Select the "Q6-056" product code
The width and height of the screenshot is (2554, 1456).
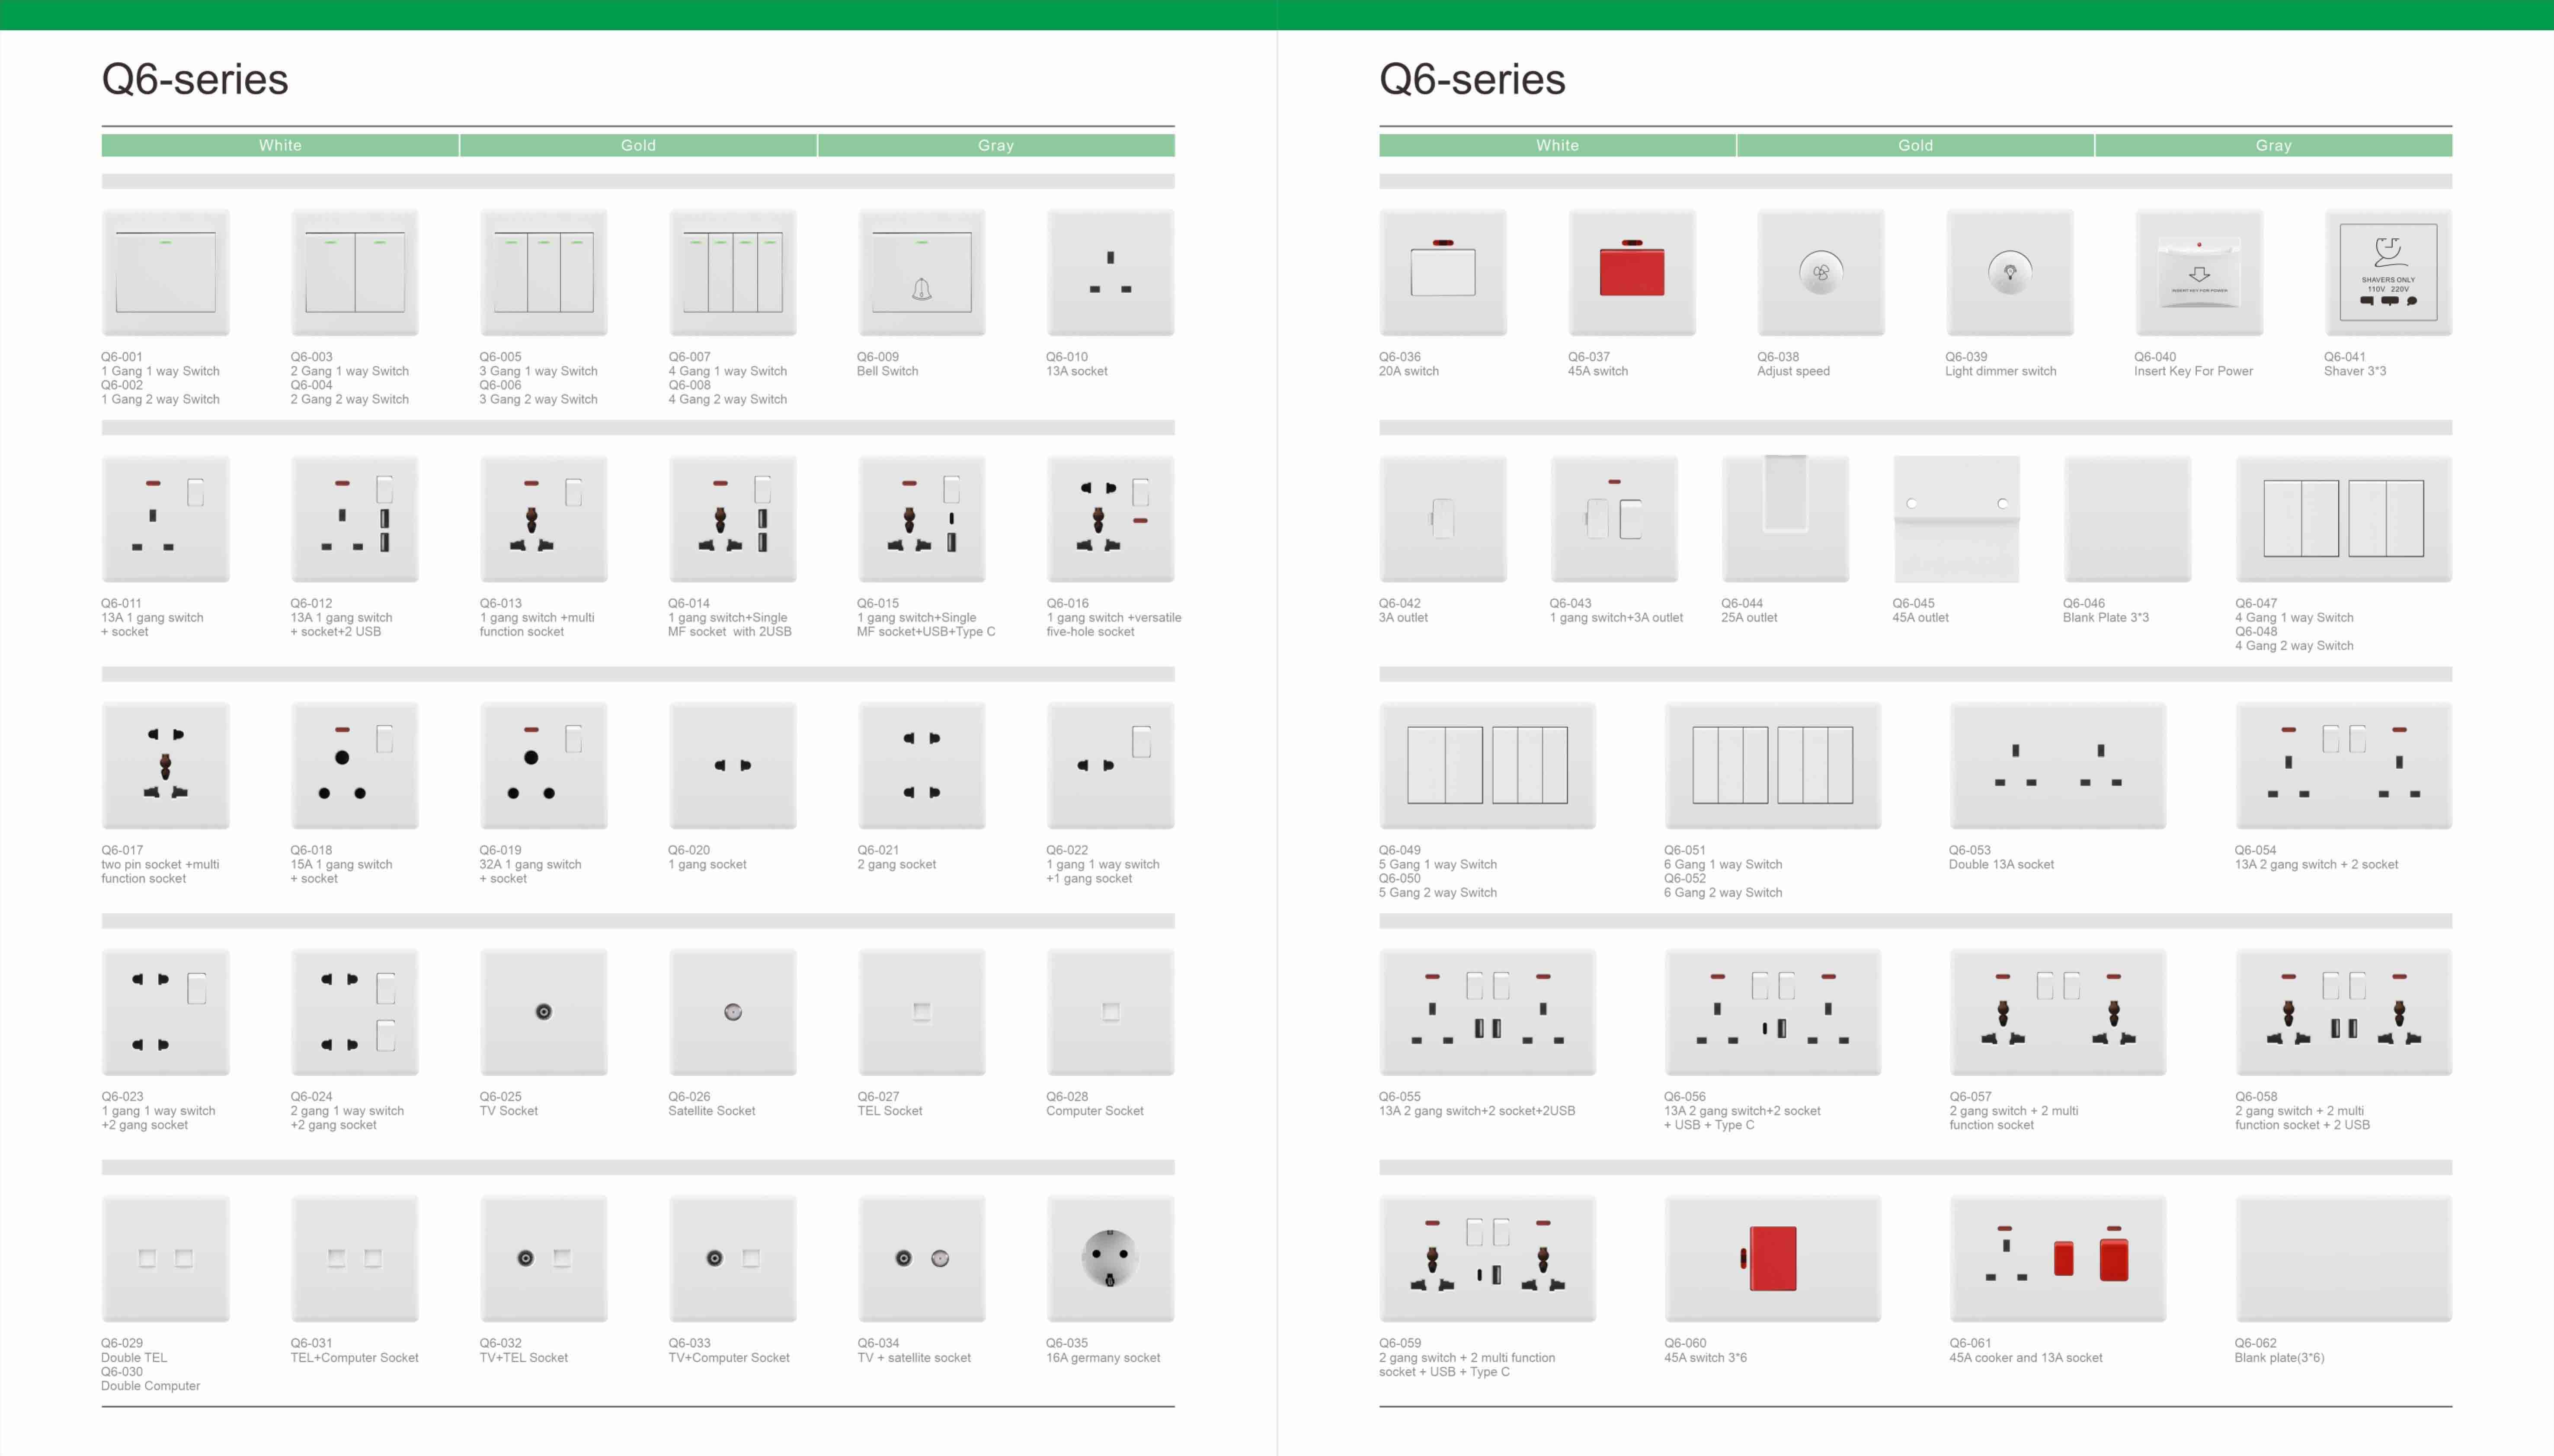pos(1684,1097)
